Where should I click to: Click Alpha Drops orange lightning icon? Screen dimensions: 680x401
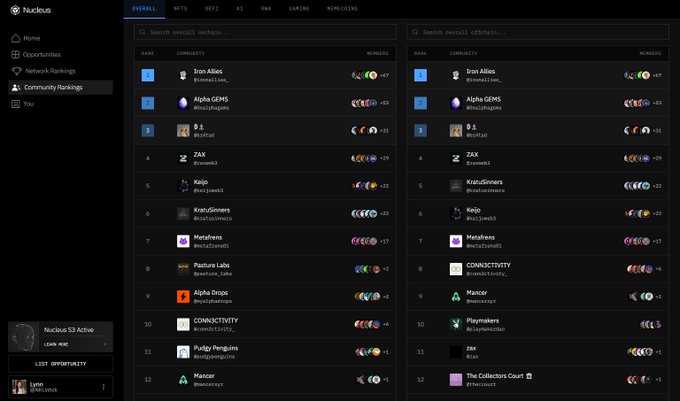(183, 297)
